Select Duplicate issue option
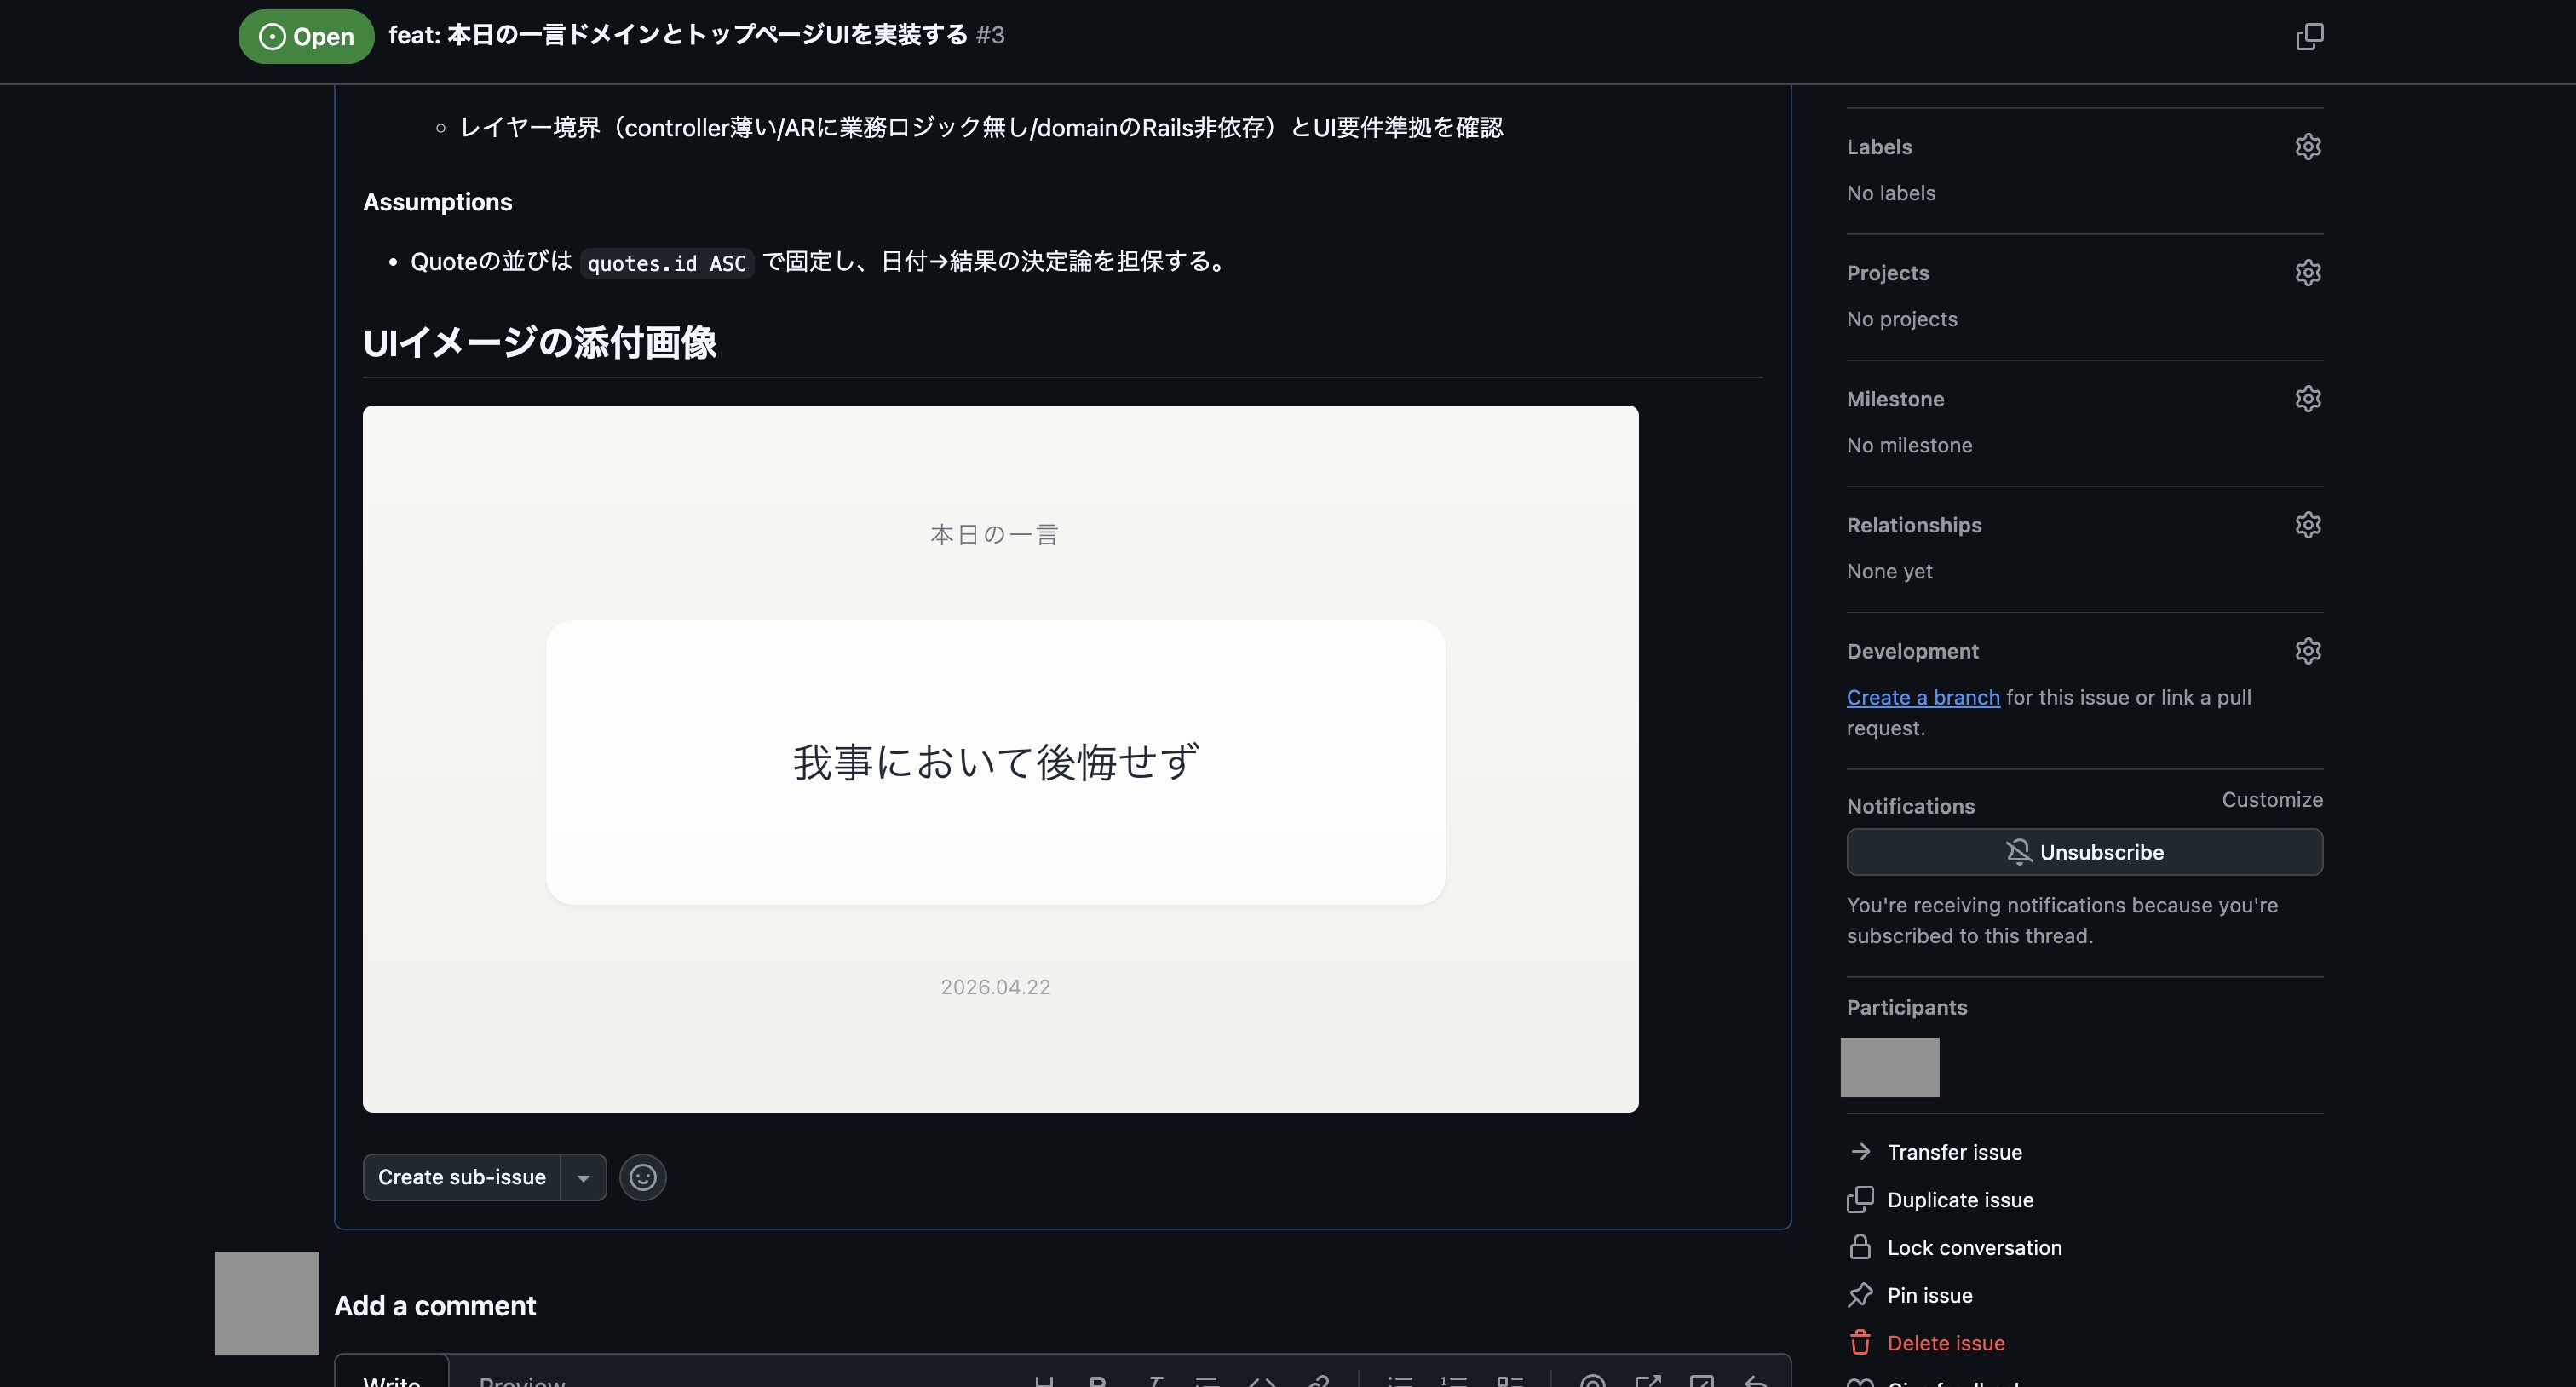Viewport: 2576px width, 1387px height. [1959, 1200]
